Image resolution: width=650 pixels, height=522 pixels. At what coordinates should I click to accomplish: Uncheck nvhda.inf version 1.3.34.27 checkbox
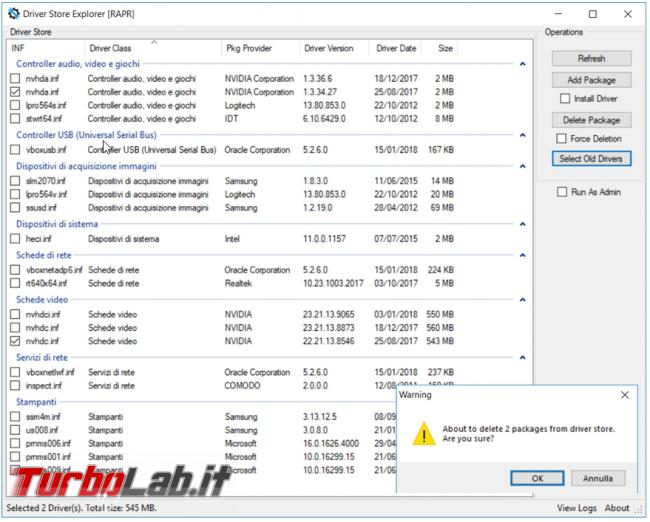pyautogui.click(x=15, y=92)
